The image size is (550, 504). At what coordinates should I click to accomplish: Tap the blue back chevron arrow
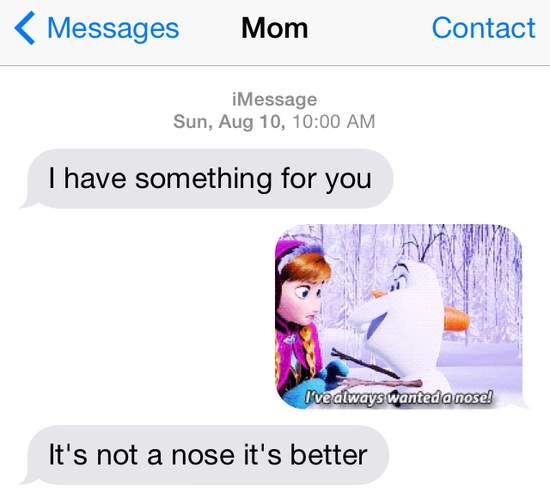coord(25,28)
